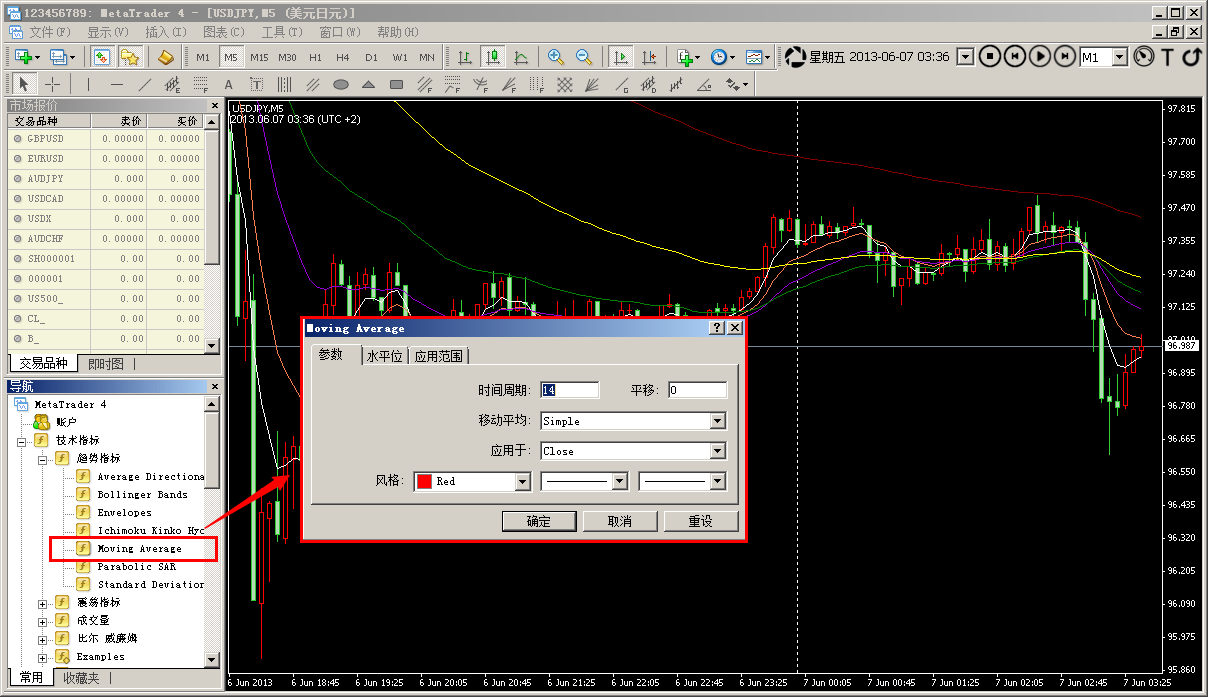The image size is (1208, 697).
Task: Select the ellipse drawing tool
Action: (341, 84)
